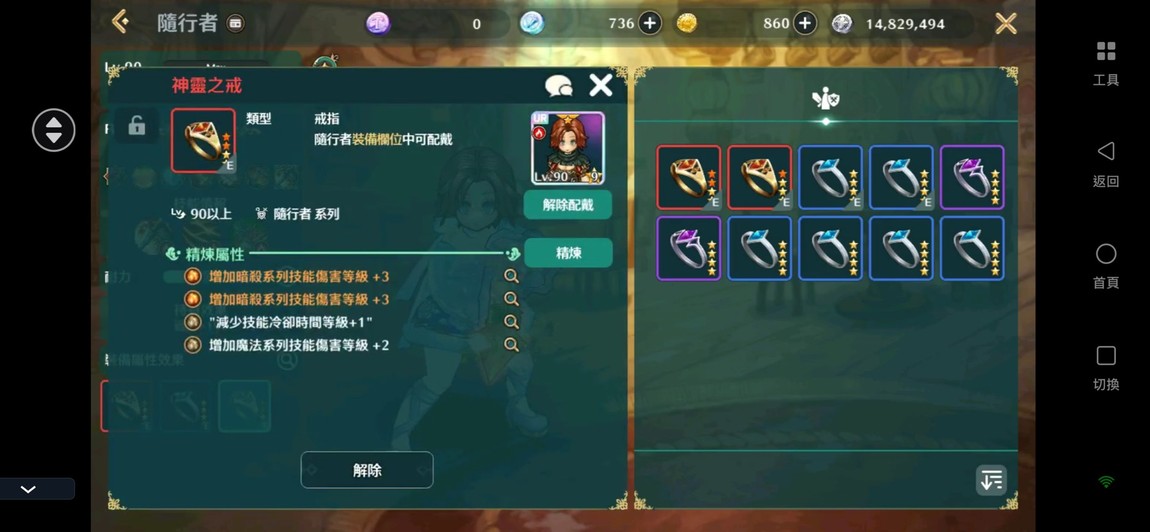Click the magnifier beside first 暗殺系列 attribute
Viewport: 1150px width, 532px height.
point(511,276)
